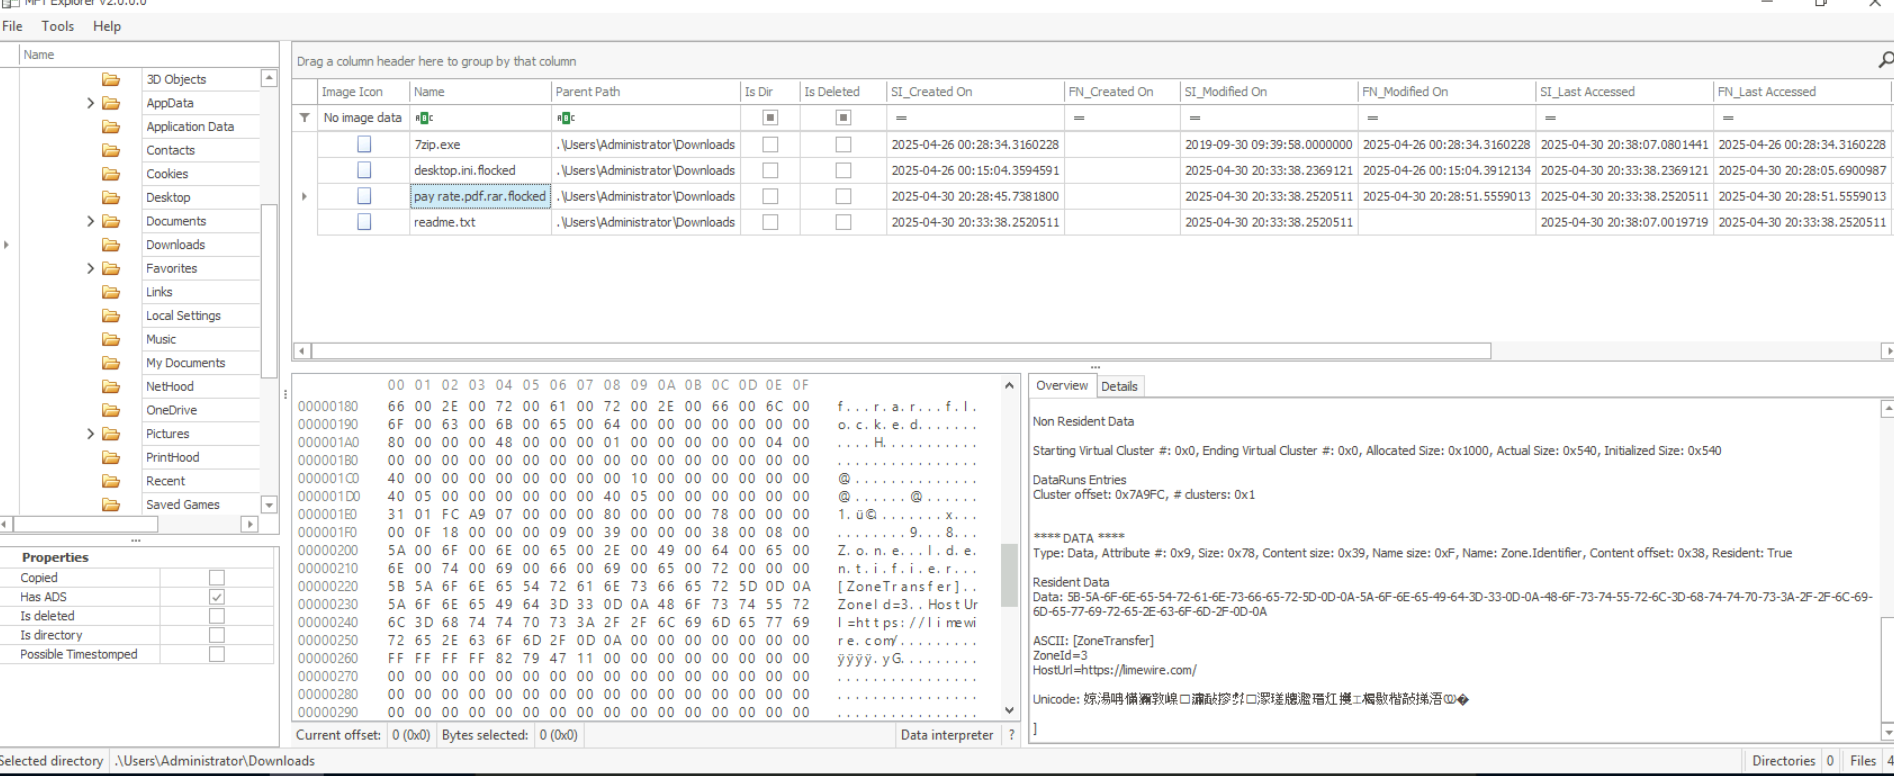Expand the Documents folder in tree
This screenshot has height=776, width=1894.
(91, 221)
